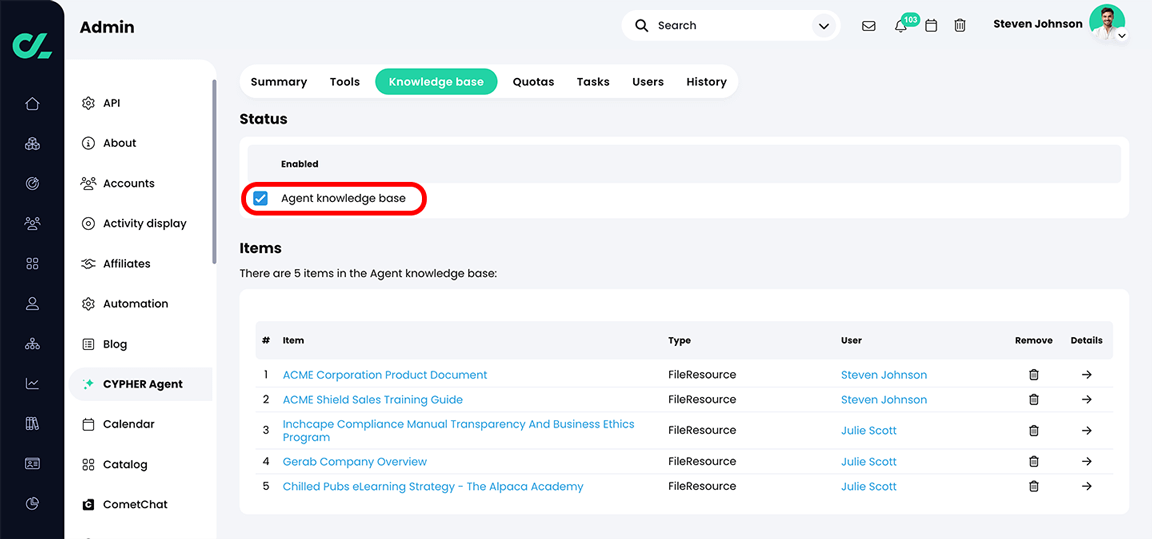Remove ACME Shield Sales Training Guide item
Viewport: 1152px width, 539px height.
[x=1034, y=399]
